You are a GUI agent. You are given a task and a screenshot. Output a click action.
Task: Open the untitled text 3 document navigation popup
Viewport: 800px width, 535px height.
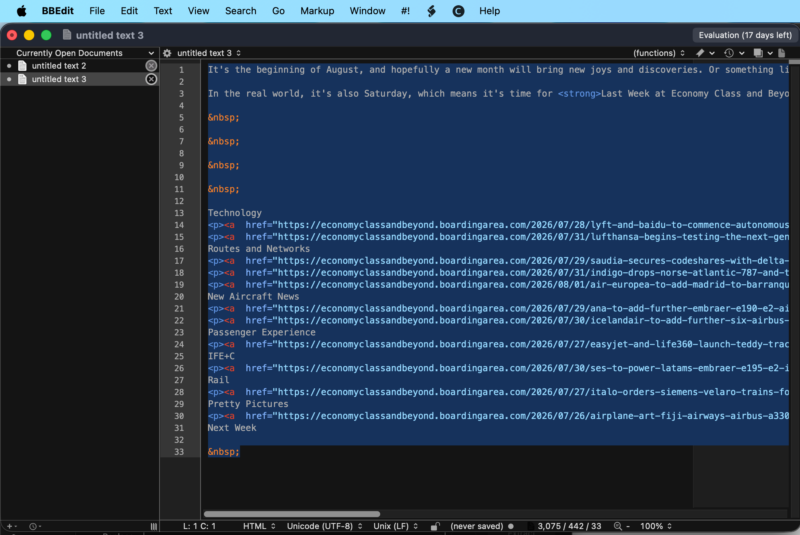point(209,53)
